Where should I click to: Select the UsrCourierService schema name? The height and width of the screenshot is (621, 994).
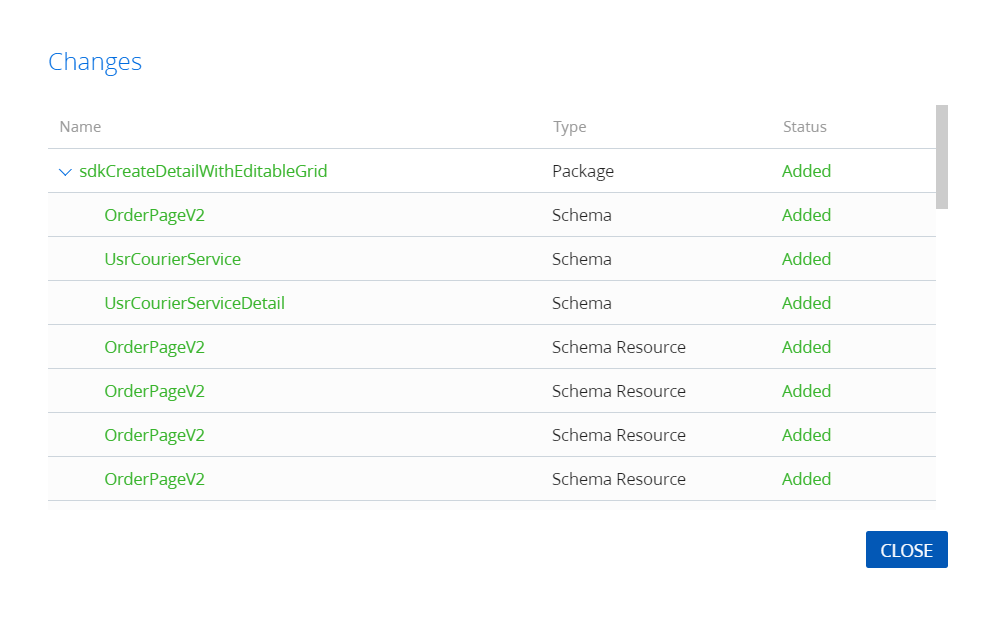[x=172, y=259]
